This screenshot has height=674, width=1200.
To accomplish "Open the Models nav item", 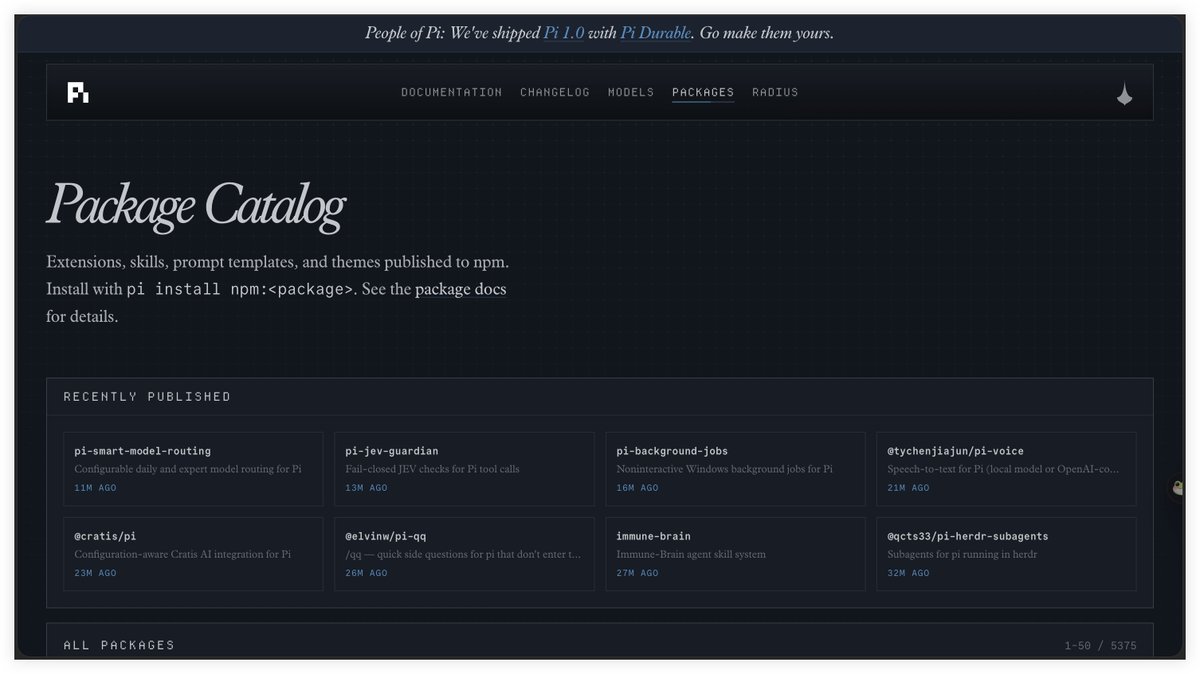I will click(x=631, y=92).
